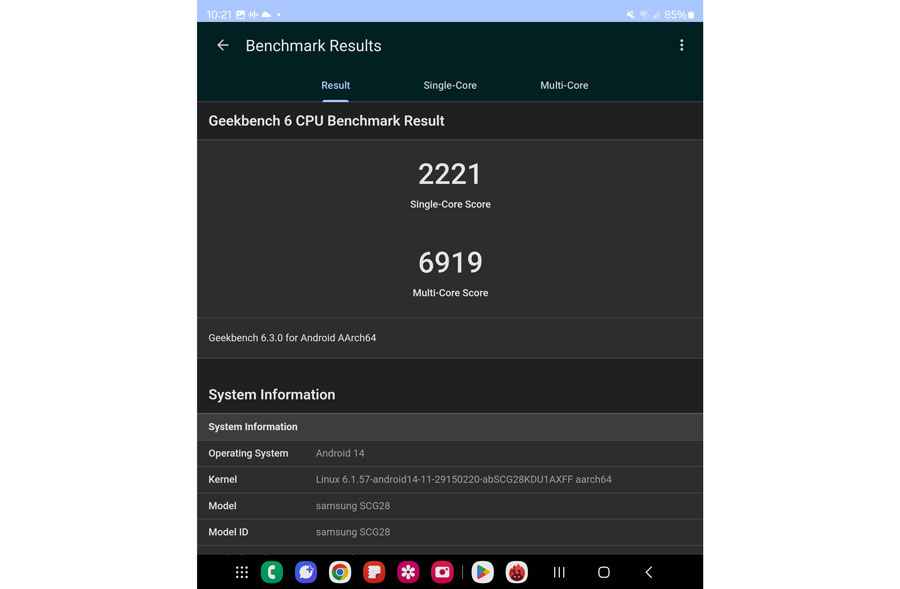Select the Linux 6.1.57 kernel version string

point(463,479)
